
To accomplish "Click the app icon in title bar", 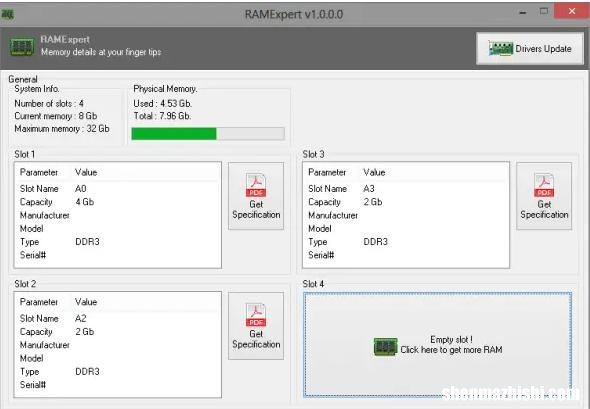I will (8, 14).
